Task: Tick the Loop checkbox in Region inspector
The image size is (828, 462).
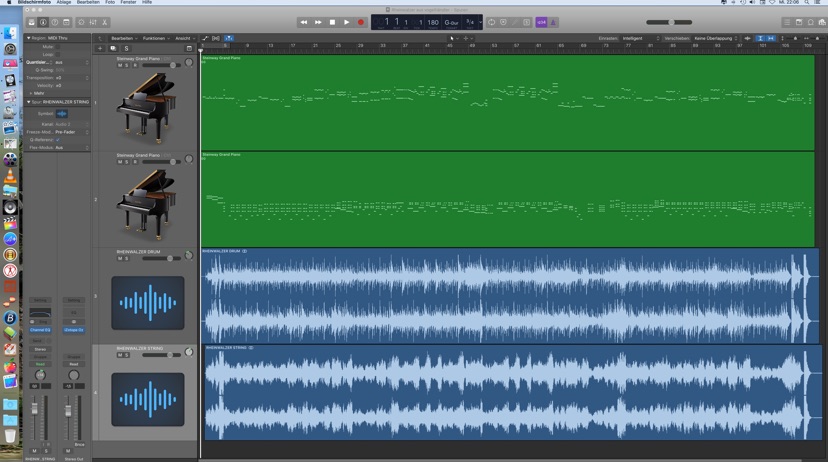Action: (58, 54)
